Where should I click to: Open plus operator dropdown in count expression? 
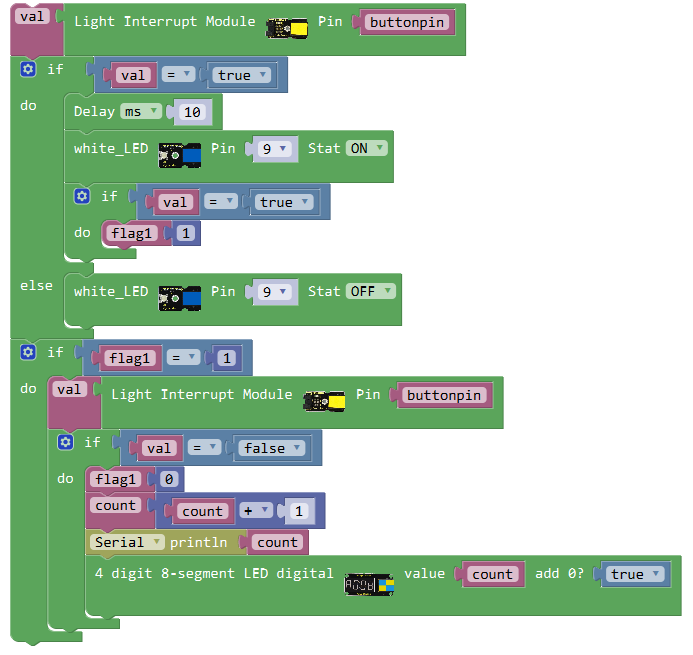pyautogui.click(x=256, y=511)
